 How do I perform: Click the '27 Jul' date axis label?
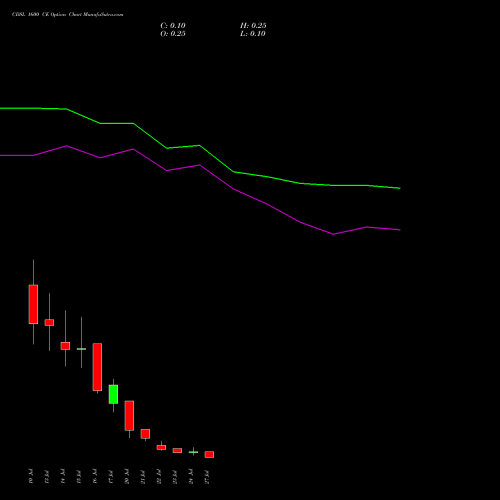tap(207, 476)
